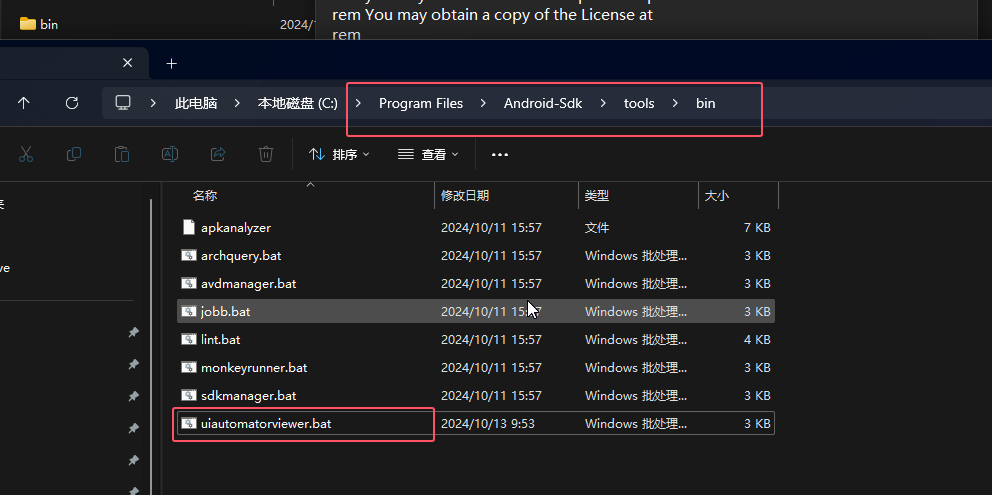992x495 pixels.
Task: Go to tools in the address bar
Action: (639, 103)
